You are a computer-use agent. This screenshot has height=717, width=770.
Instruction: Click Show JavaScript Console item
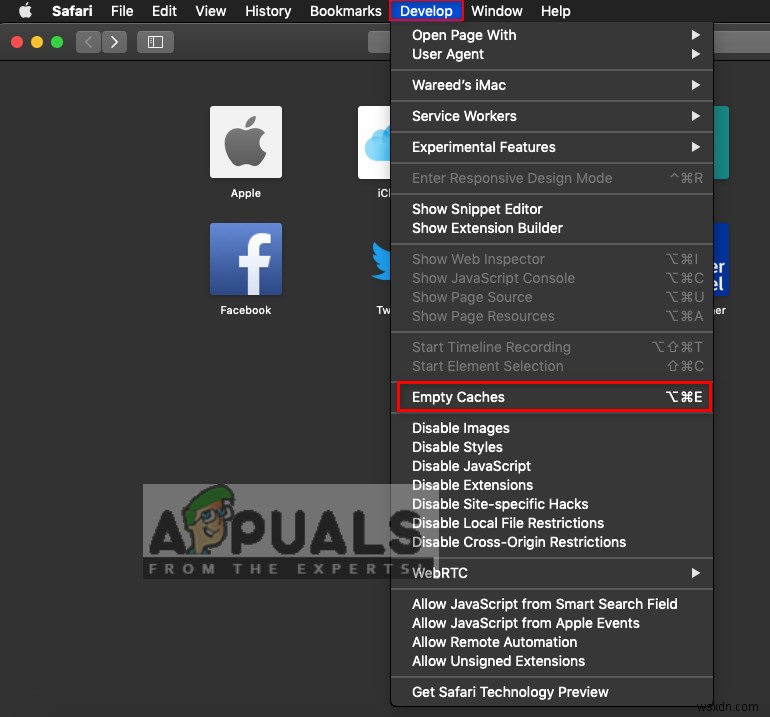pyautogui.click(x=552, y=278)
